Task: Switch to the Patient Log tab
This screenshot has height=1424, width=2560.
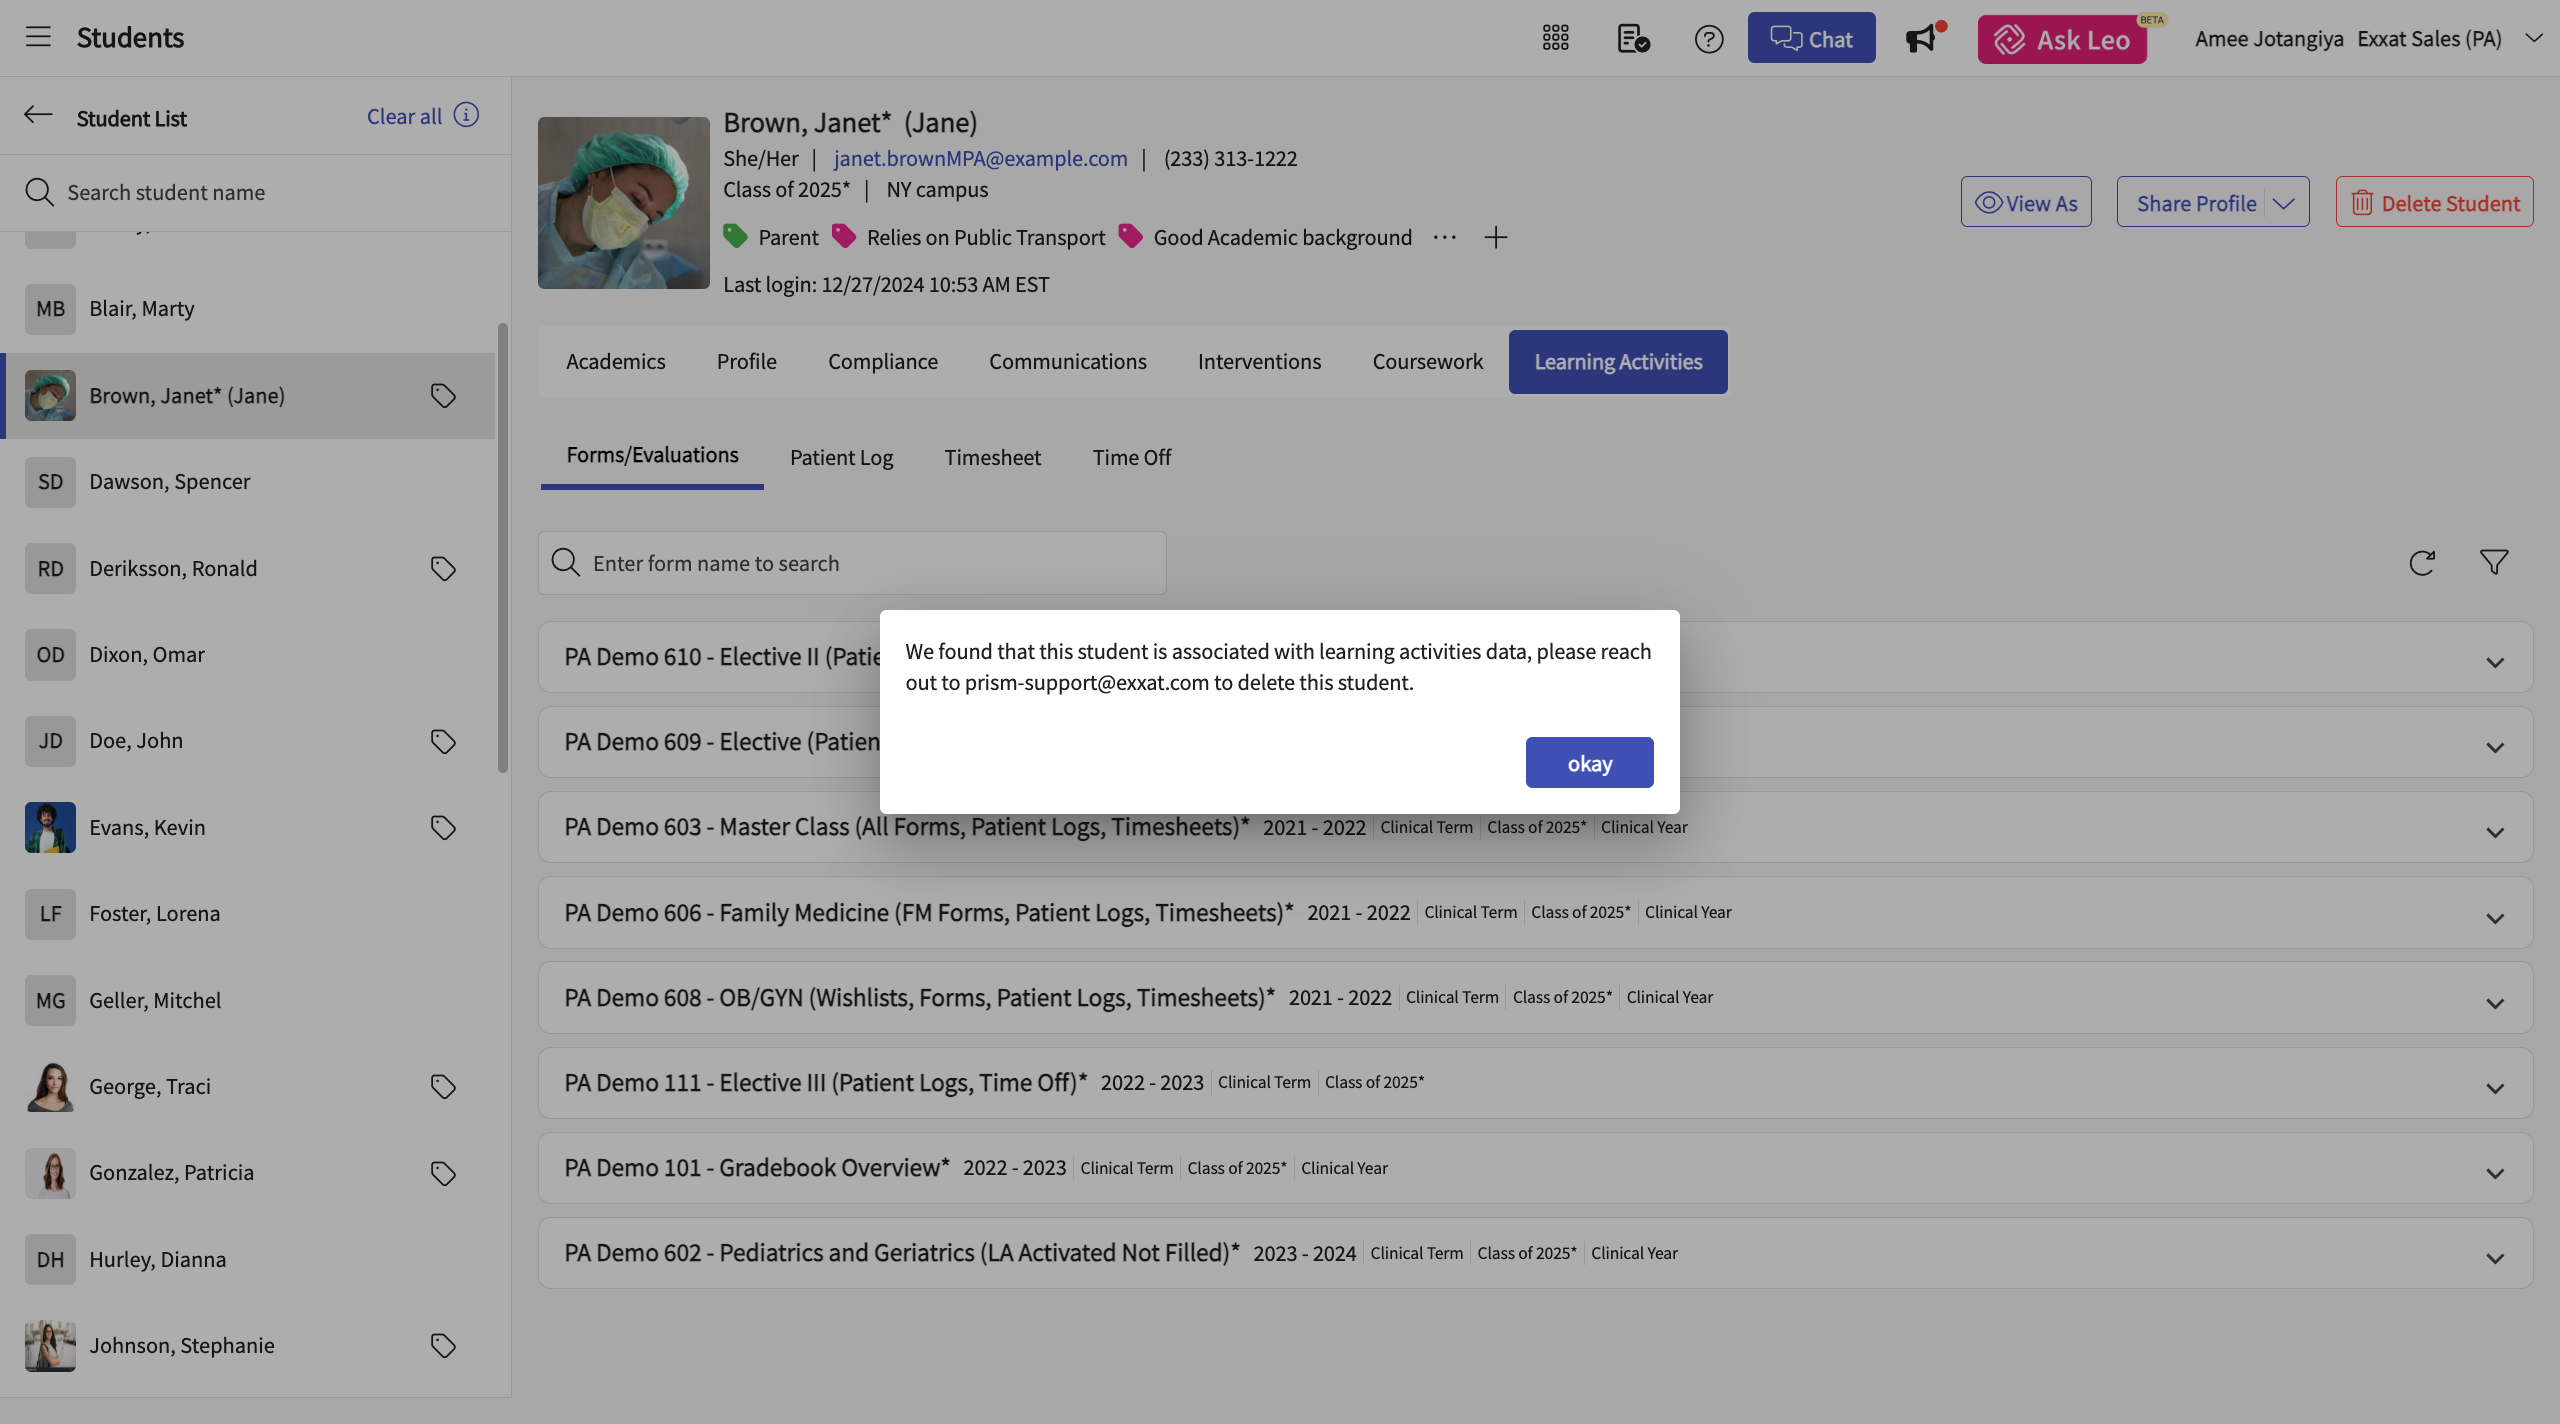Action: [841, 458]
